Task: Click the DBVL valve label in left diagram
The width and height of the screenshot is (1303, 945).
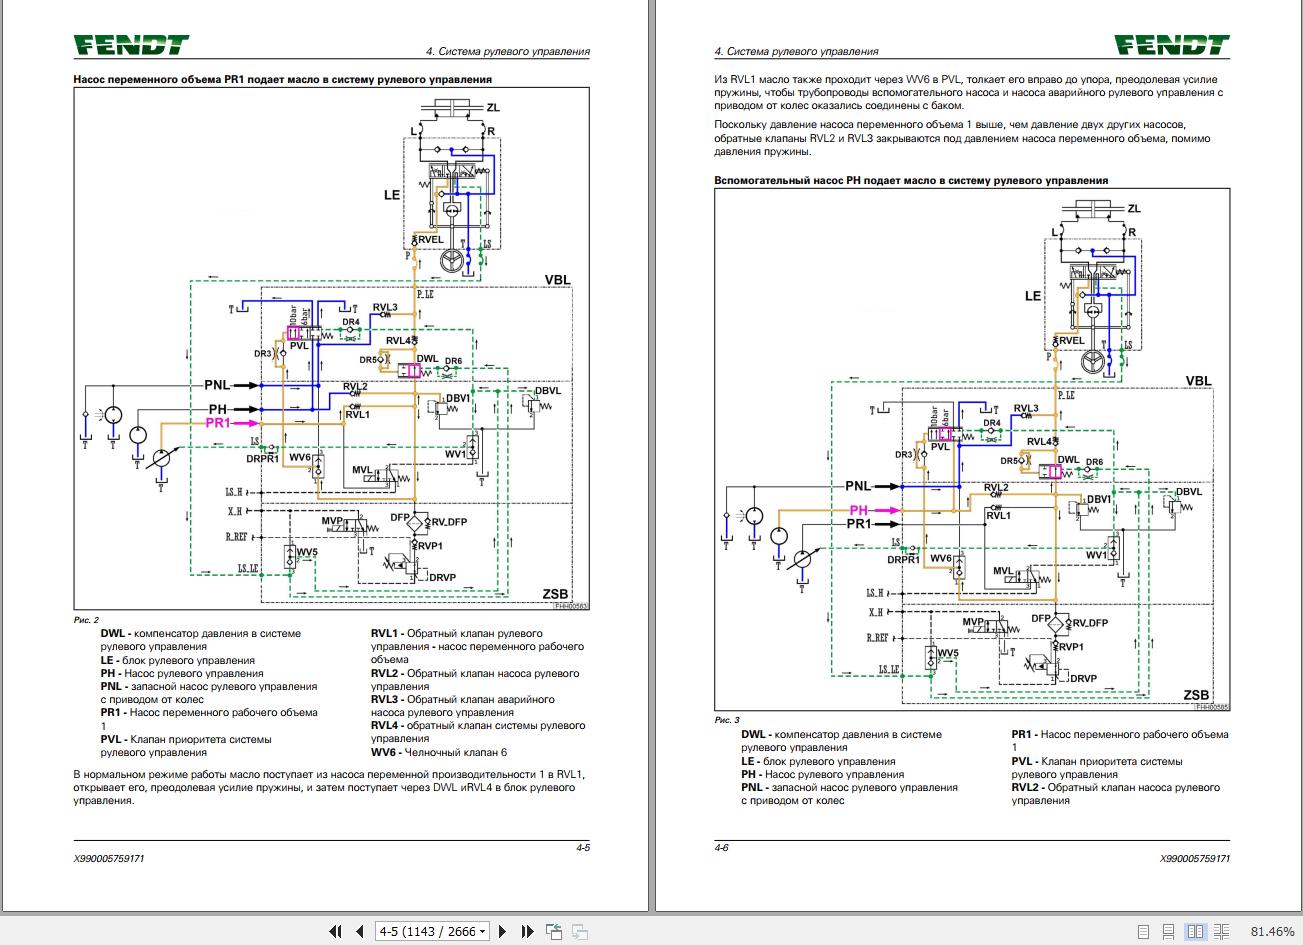Action: click(549, 390)
